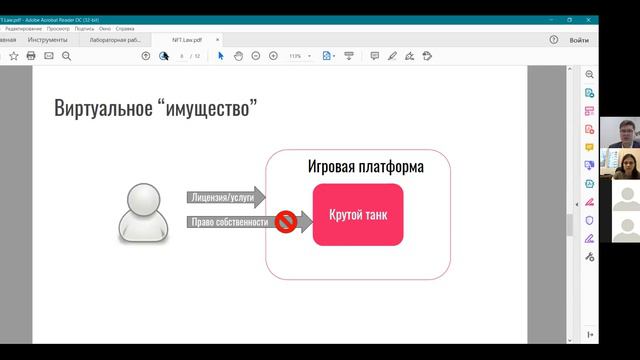Image resolution: width=640 pixels, height=360 pixels.
Task: Open Compress PDF tool in sidebar
Action: pos(589,184)
